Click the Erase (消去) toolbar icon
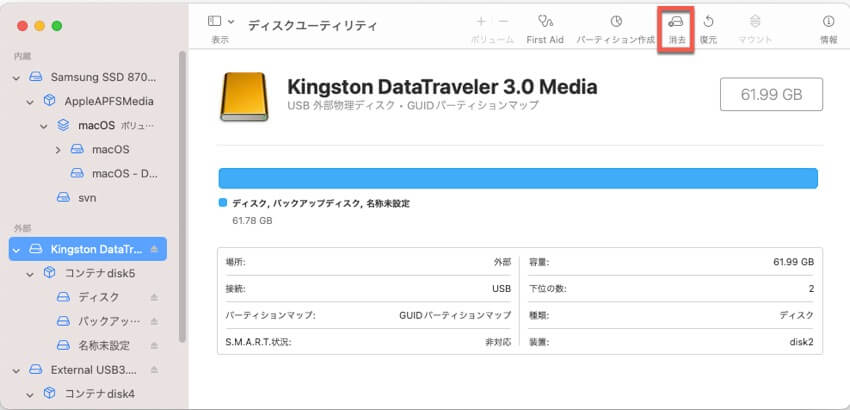850x410 pixels. (x=675, y=22)
